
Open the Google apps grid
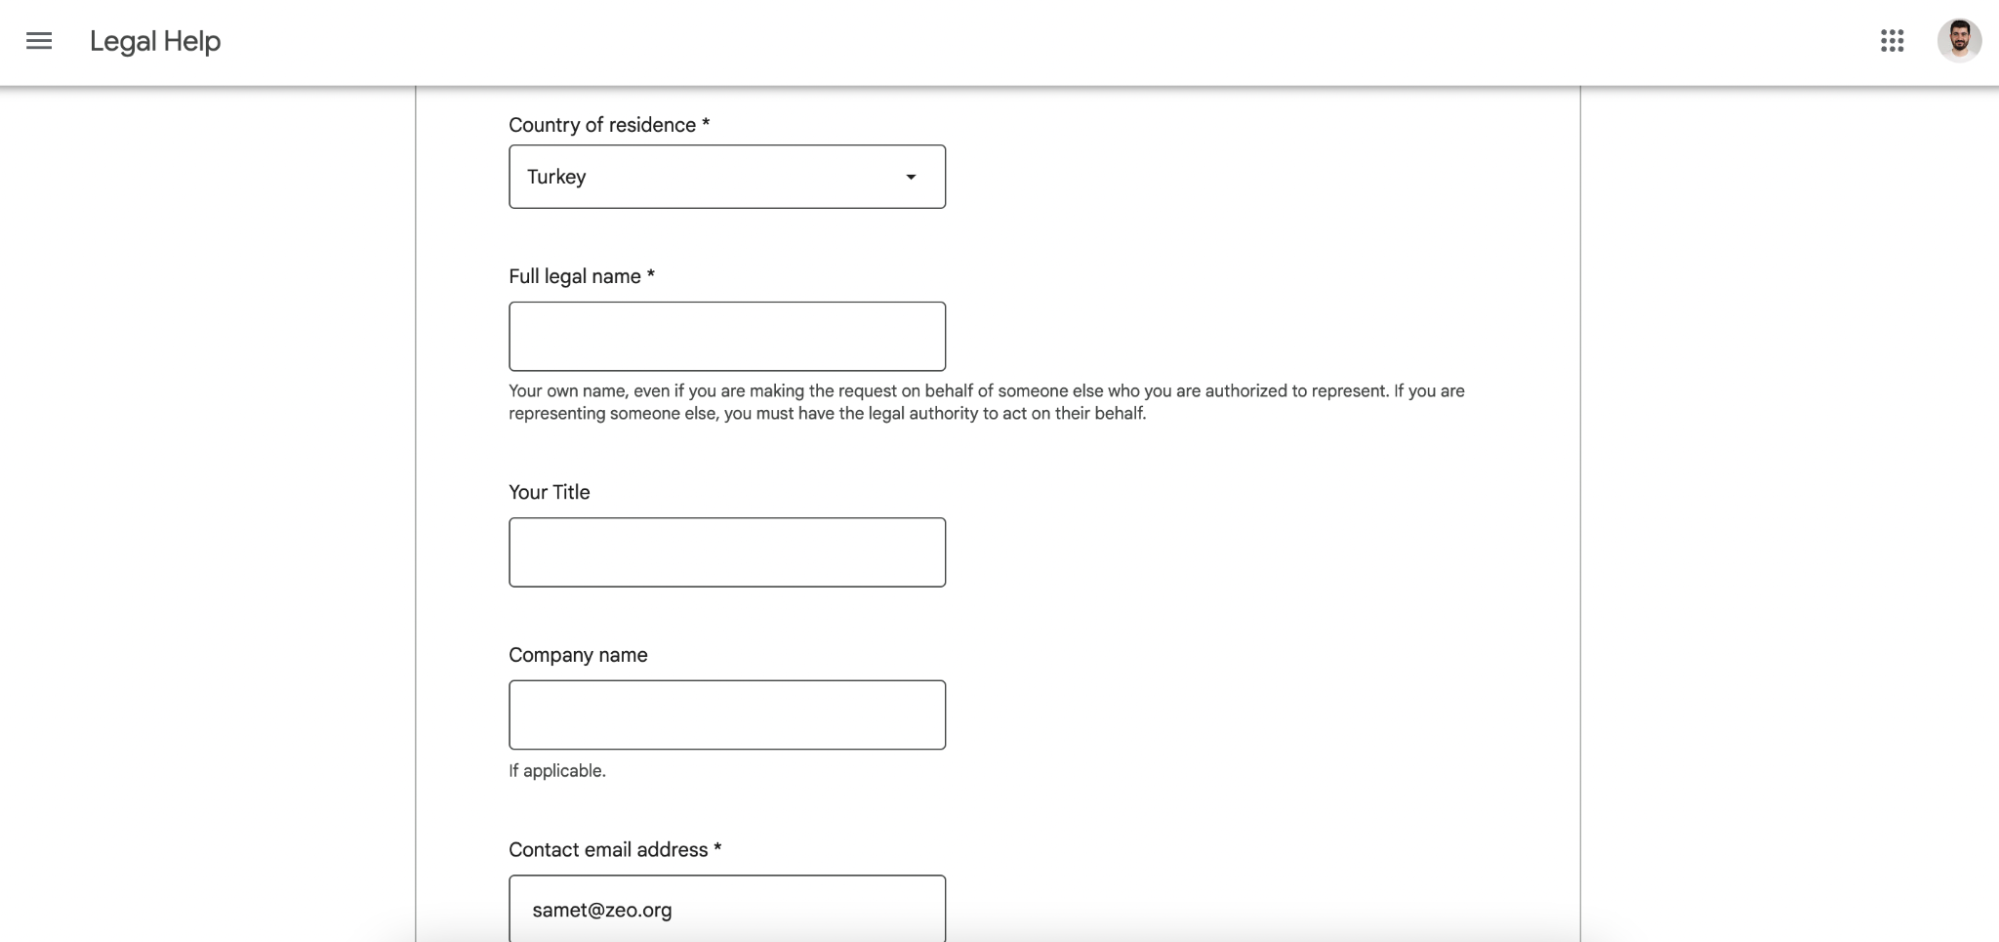pos(1891,41)
